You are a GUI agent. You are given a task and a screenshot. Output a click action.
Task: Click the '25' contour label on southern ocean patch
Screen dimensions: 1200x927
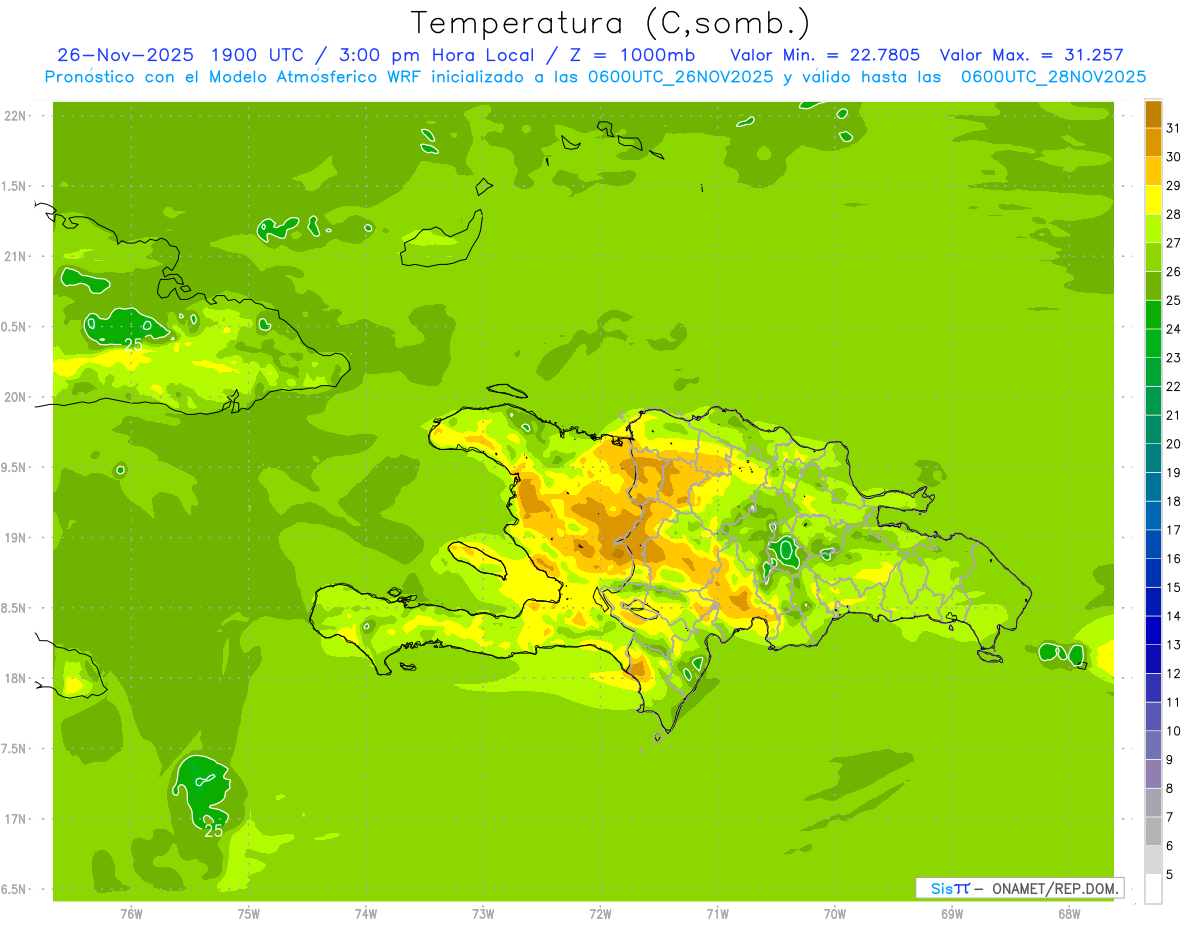(213, 830)
